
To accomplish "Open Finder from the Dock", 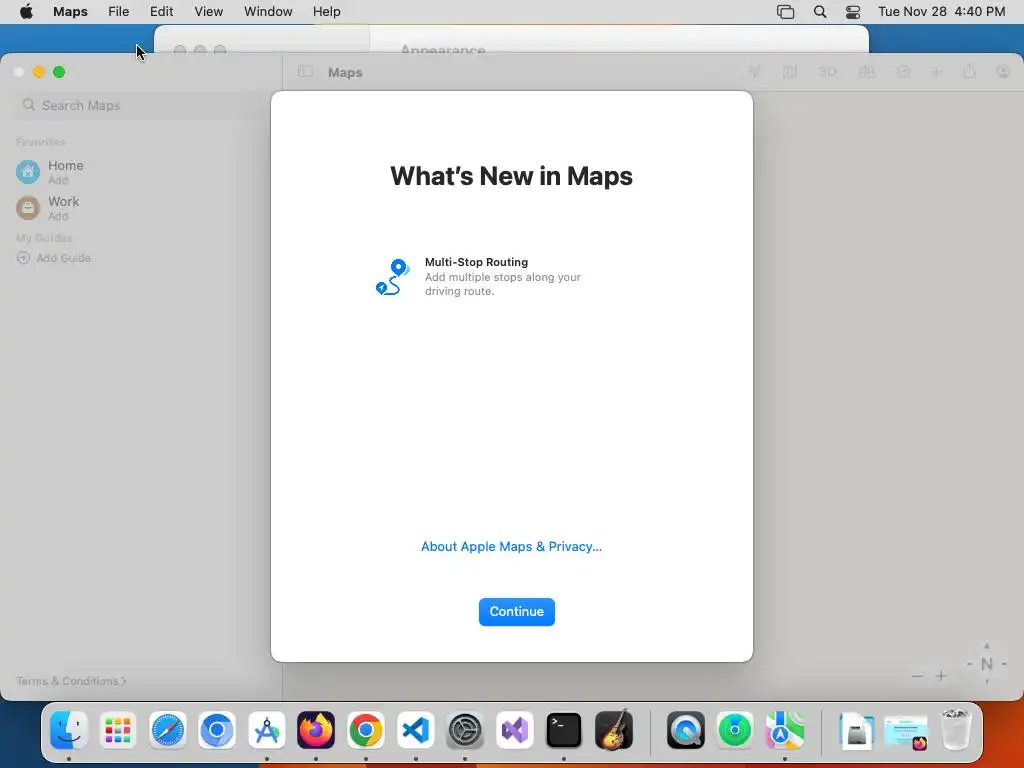I will [x=69, y=730].
